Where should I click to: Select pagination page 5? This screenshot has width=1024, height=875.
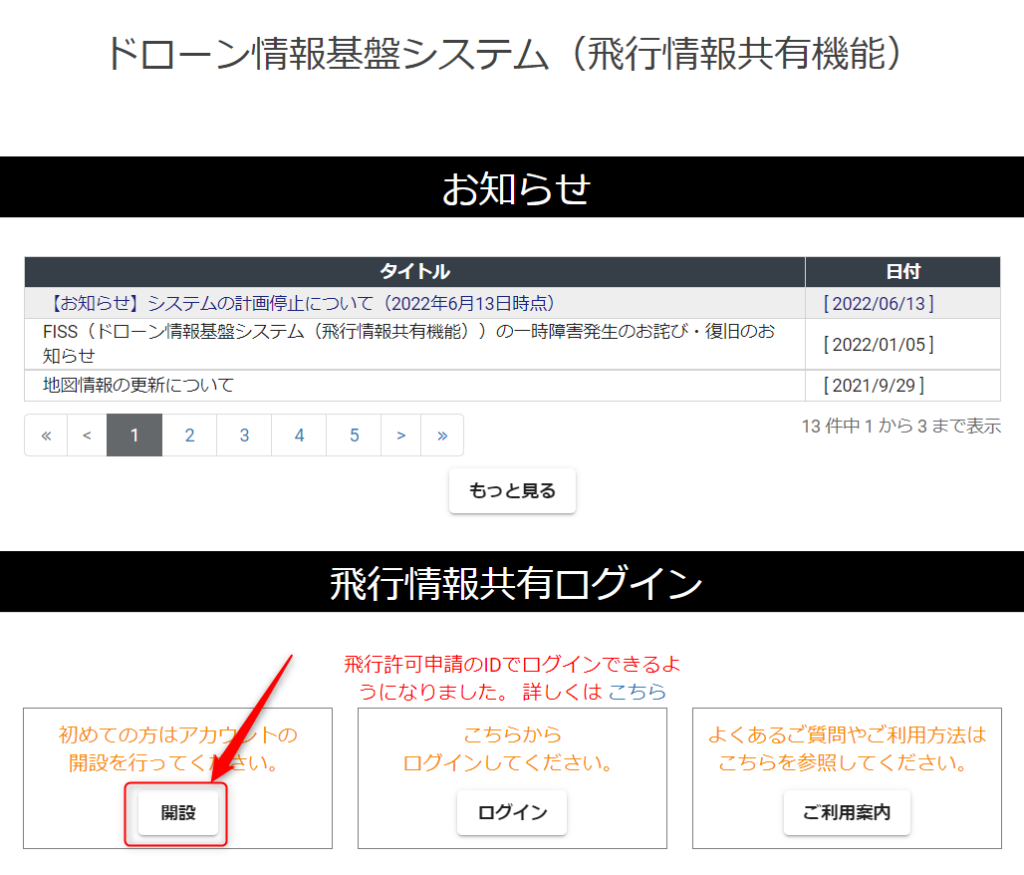pos(354,435)
